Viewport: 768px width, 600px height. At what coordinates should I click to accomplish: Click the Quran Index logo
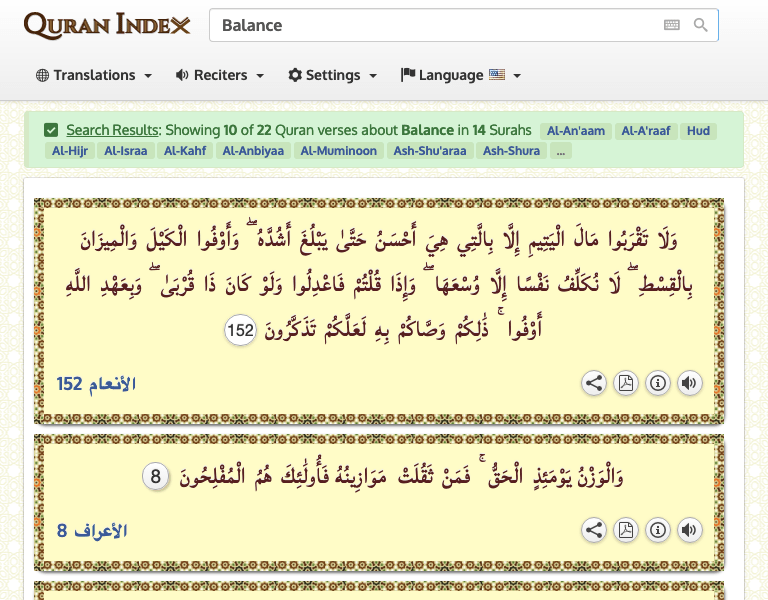tap(107, 25)
